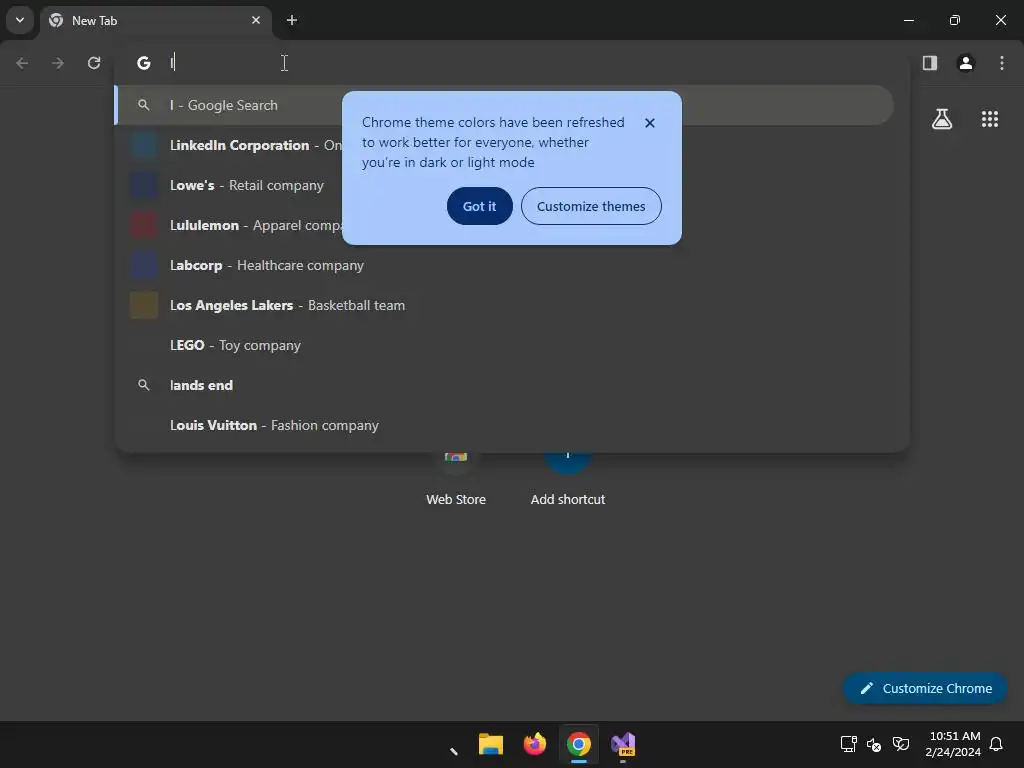Image resolution: width=1024 pixels, height=768 pixels.
Task: Click the Los Angeles Lakers thumbnail
Action: click(144, 305)
